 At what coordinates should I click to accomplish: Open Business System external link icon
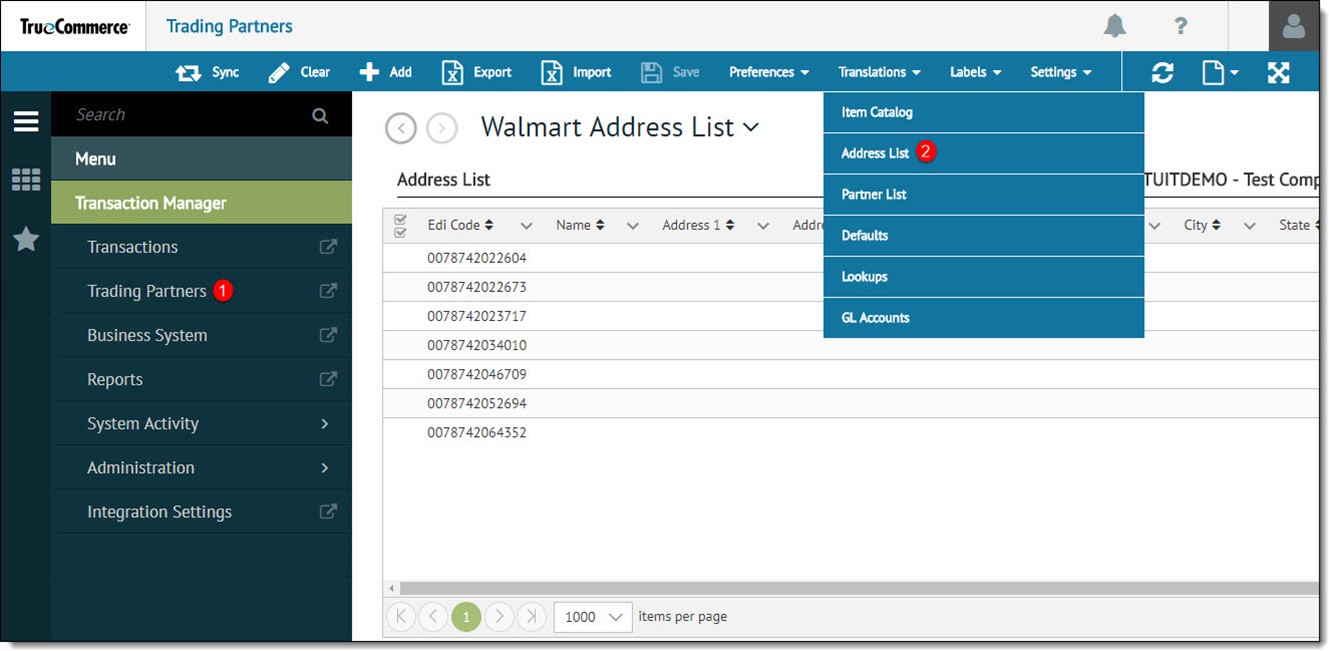(328, 335)
